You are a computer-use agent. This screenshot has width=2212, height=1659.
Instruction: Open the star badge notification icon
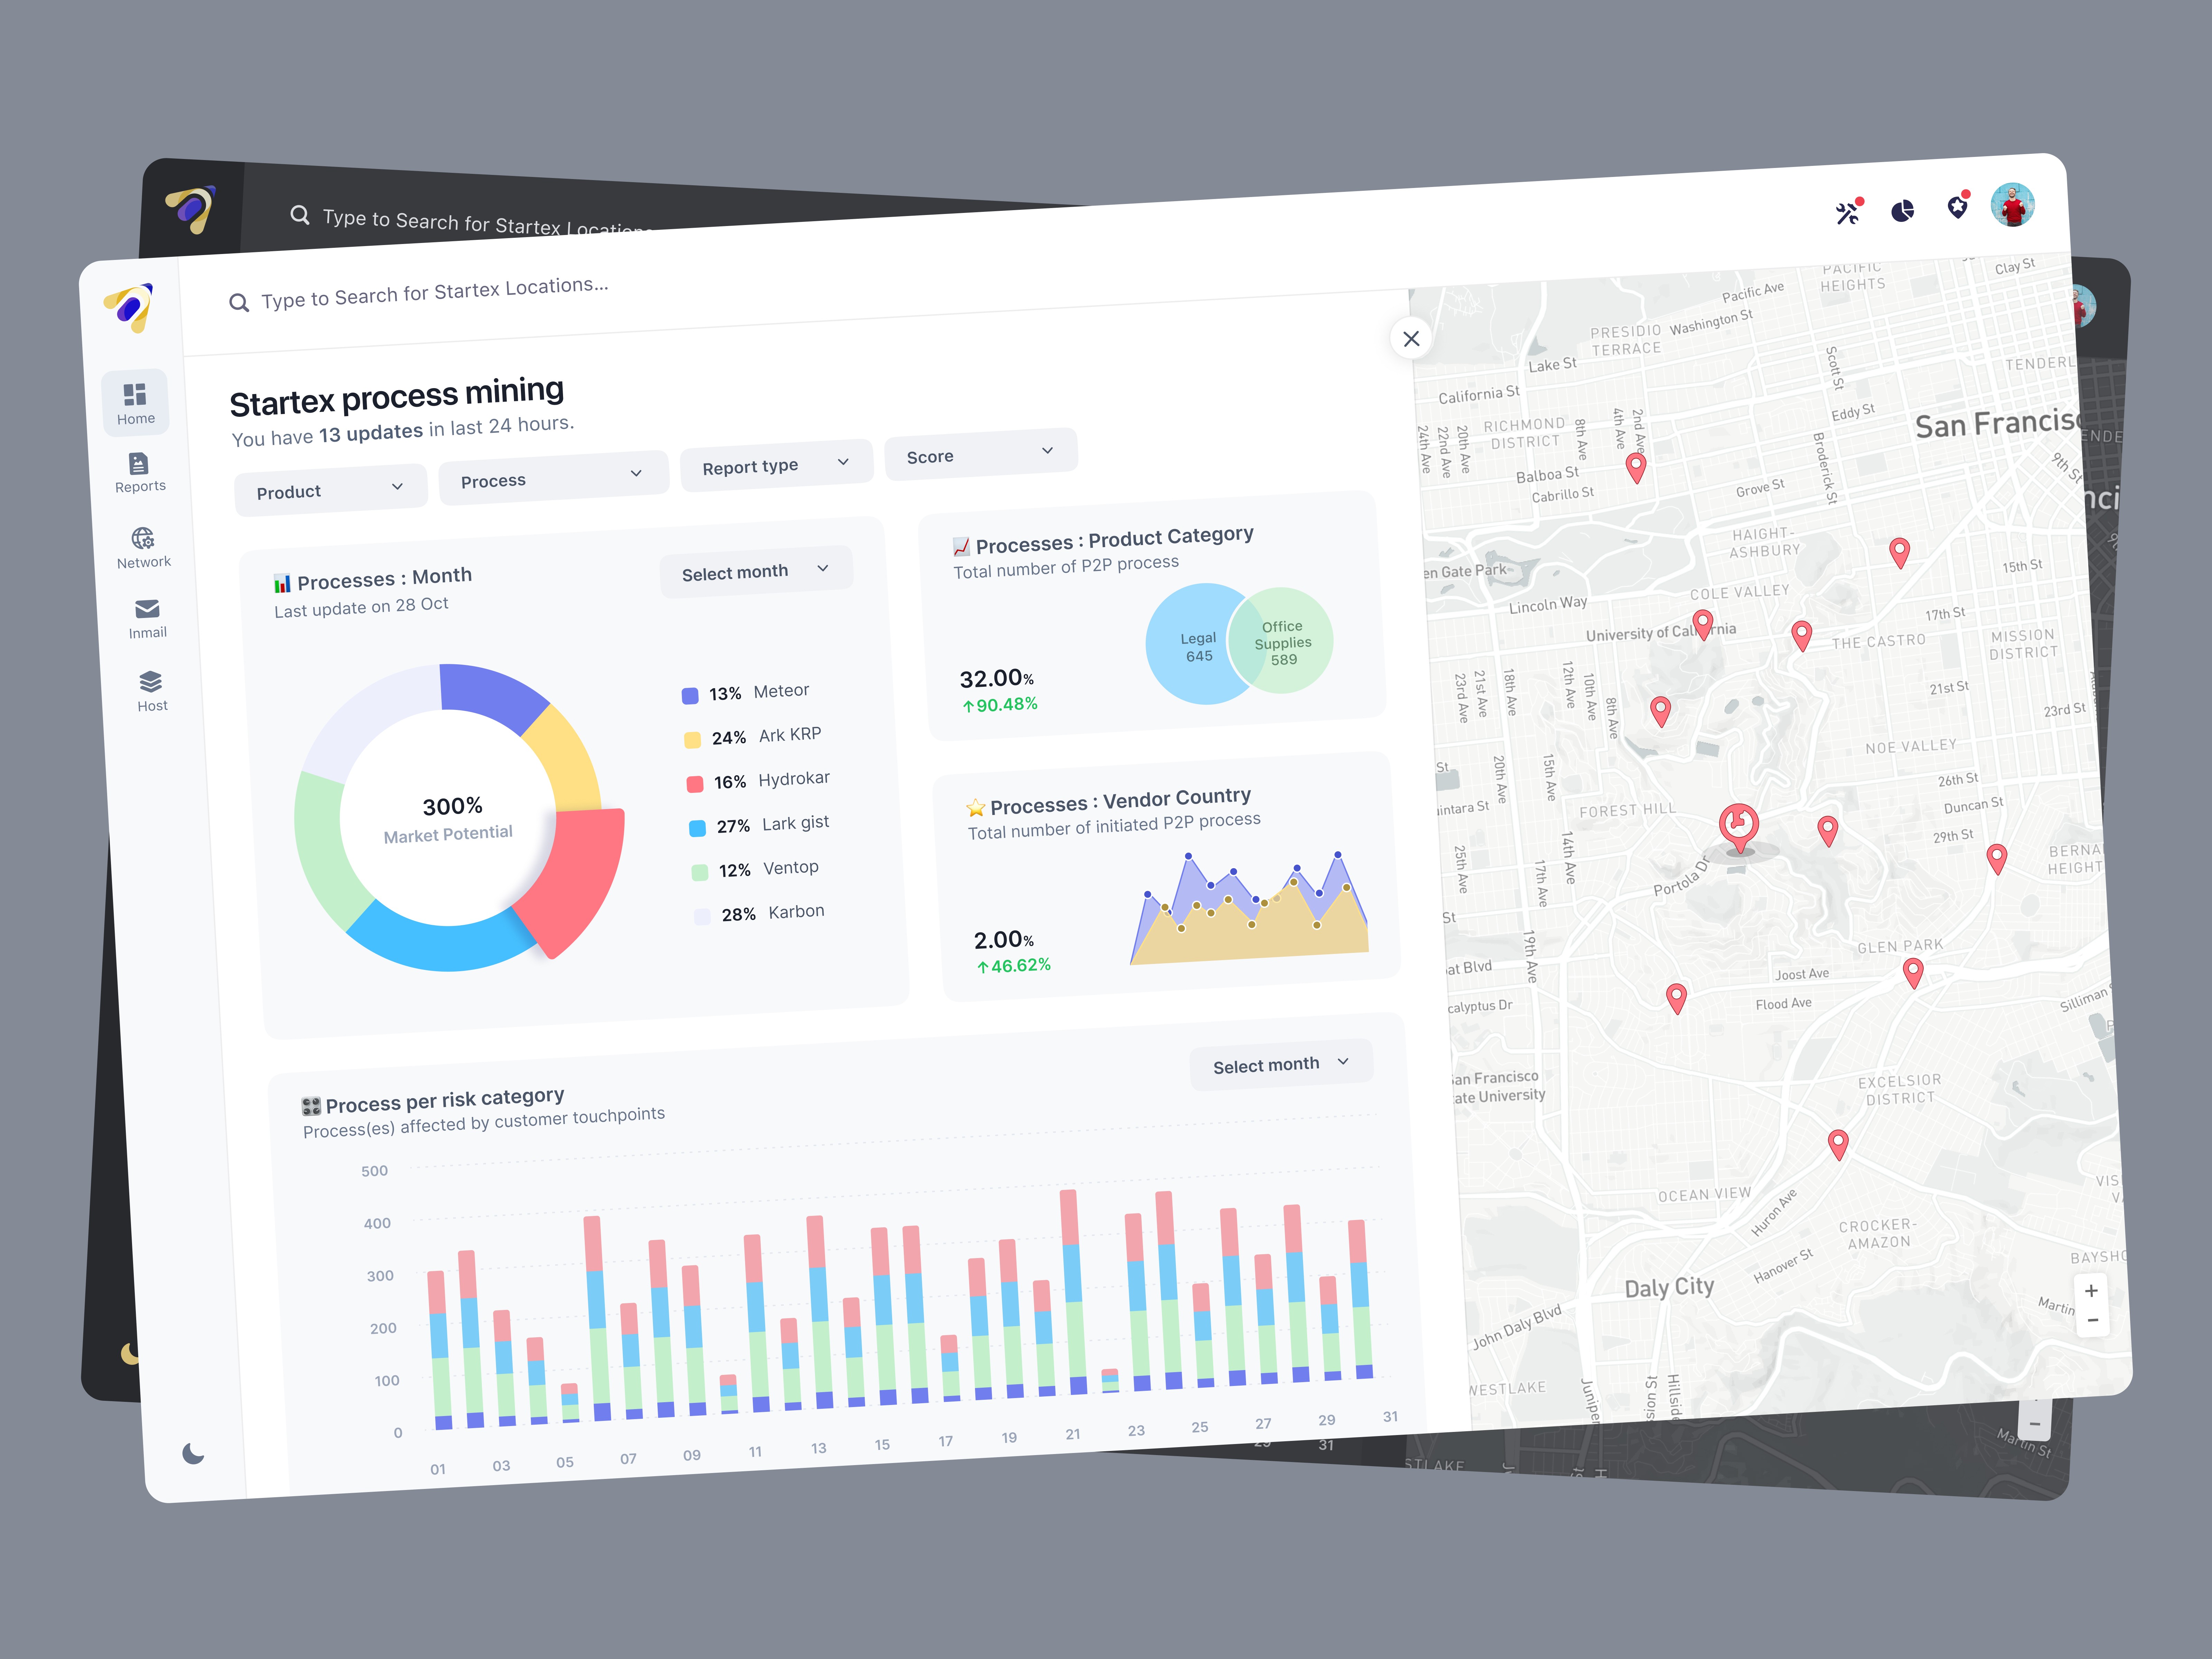1958,206
